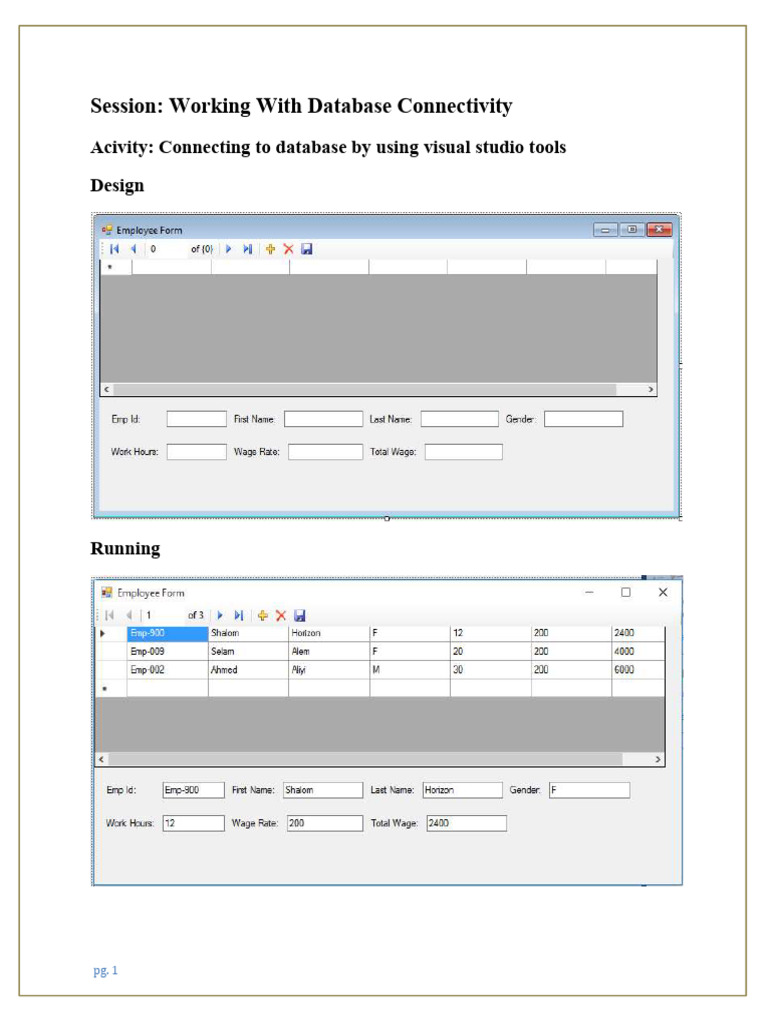Screen dimensions: 768x1024
Task: Click new row asterisk header in Running grid
Action: pos(111,688)
